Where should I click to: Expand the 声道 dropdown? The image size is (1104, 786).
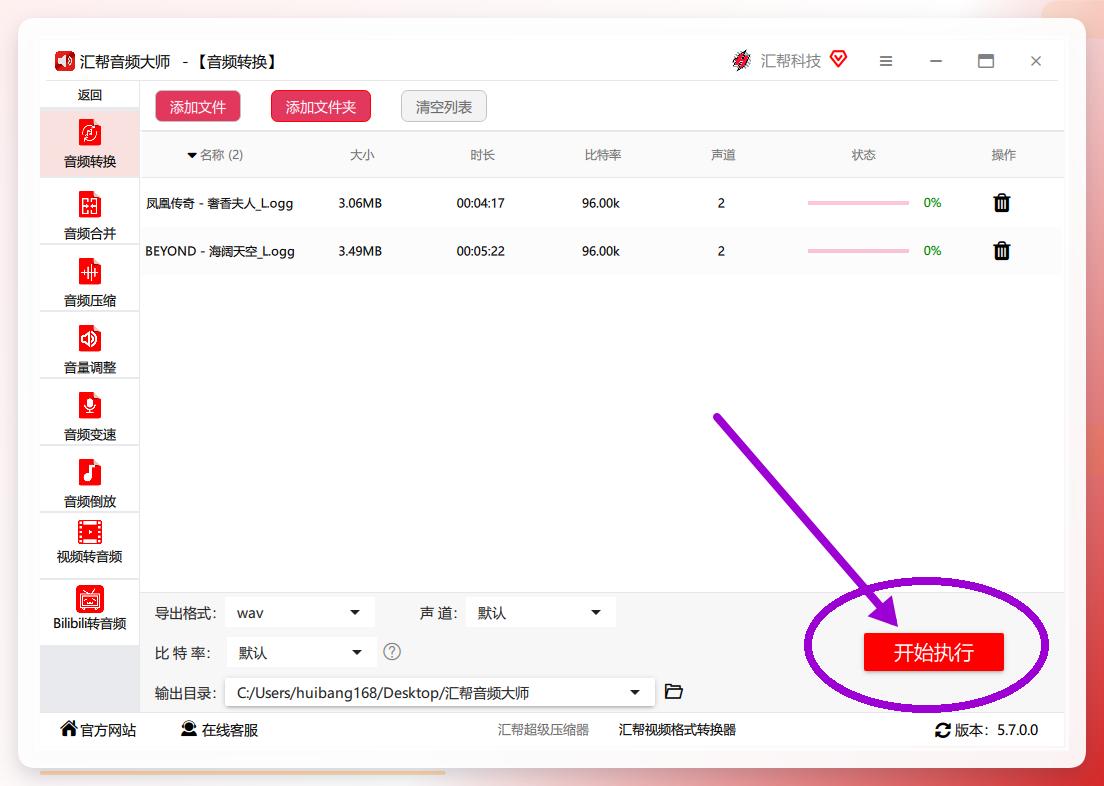[541, 613]
